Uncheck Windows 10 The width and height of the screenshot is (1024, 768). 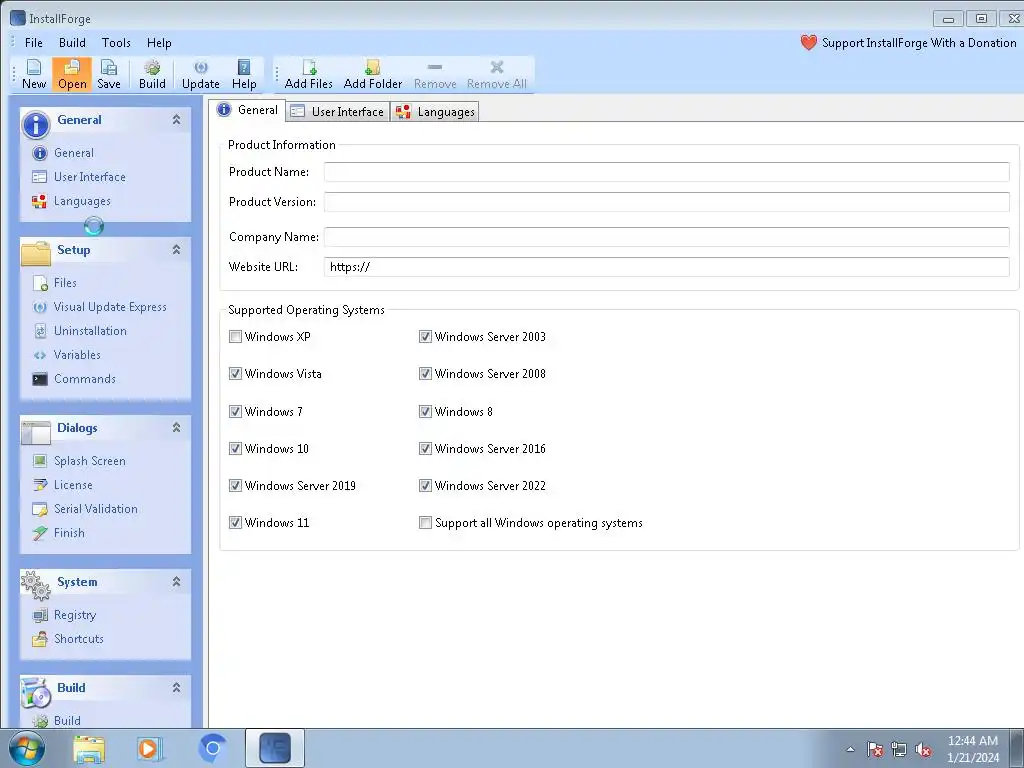tap(235, 449)
